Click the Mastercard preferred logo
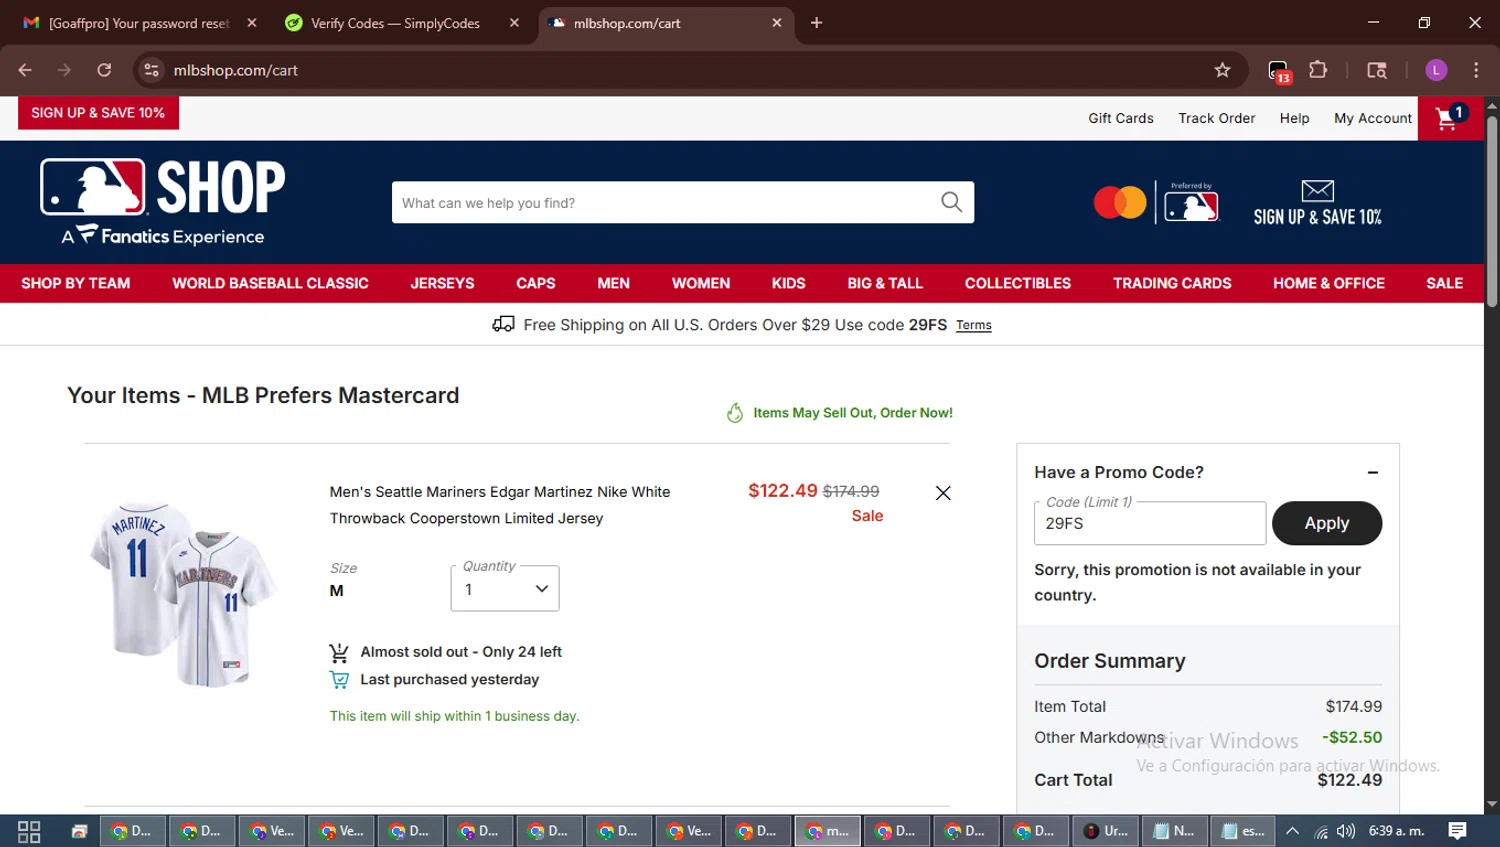The image size is (1500, 847). [x=1156, y=202]
